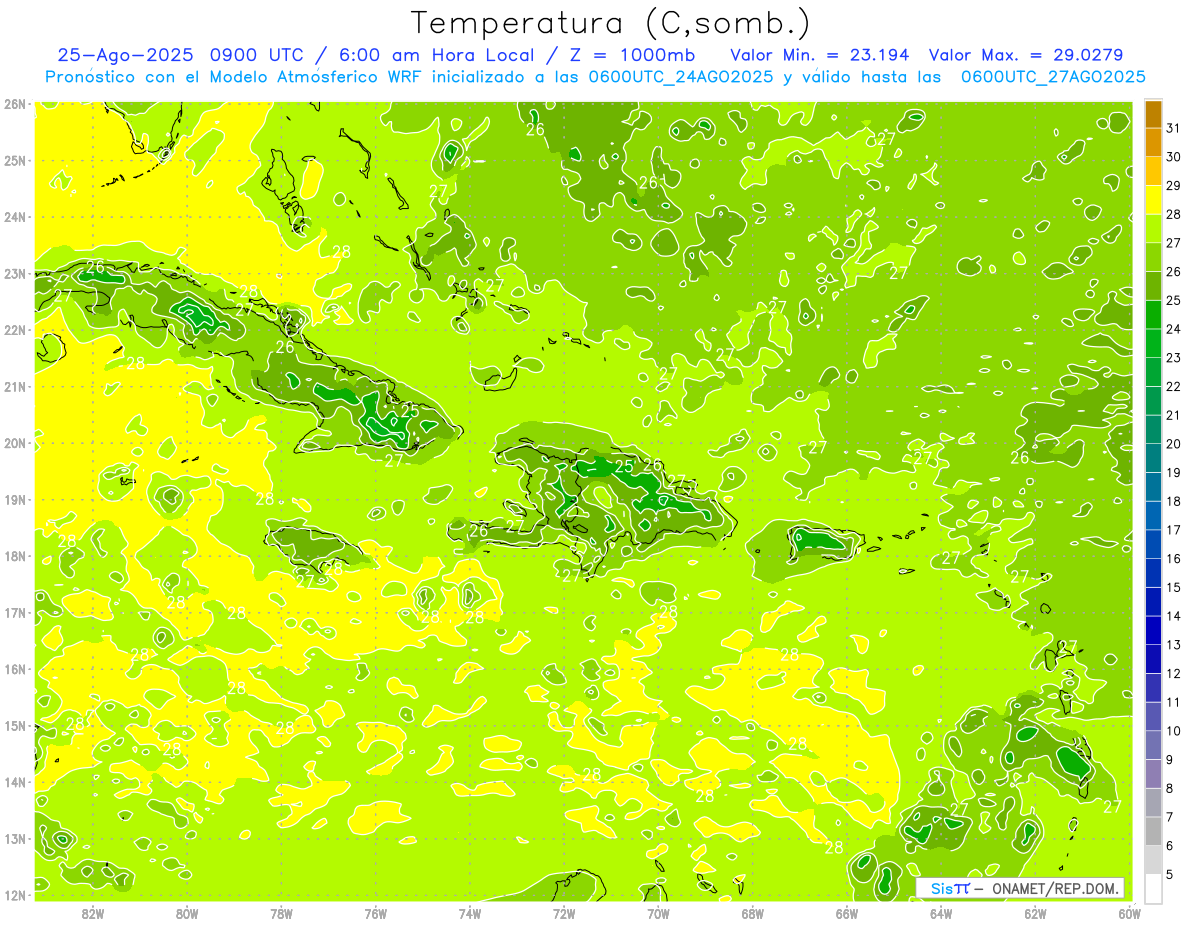Screen dimensions: 1200x927
Task: Click the legend label '12'
Action: [x=1174, y=673]
